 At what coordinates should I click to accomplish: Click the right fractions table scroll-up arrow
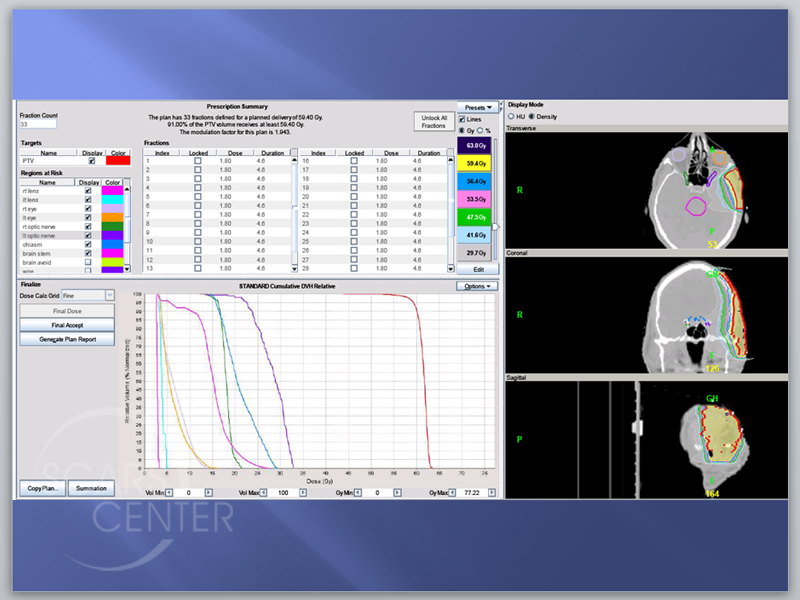451,160
